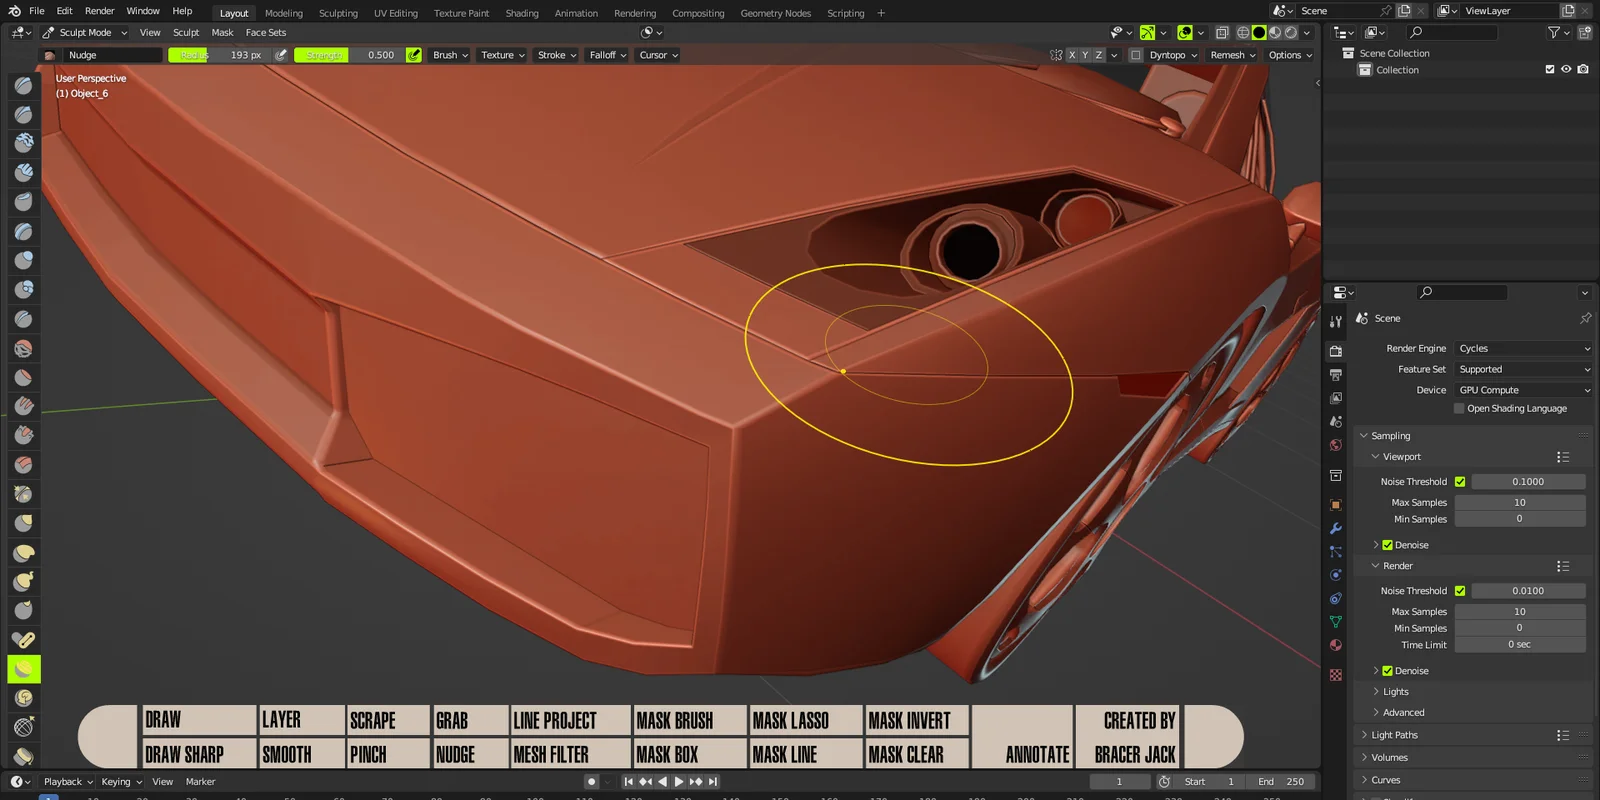This screenshot has height=800, width=1600.
Task: Select the Pinch brush tool icon
Action: coord(24,494)
